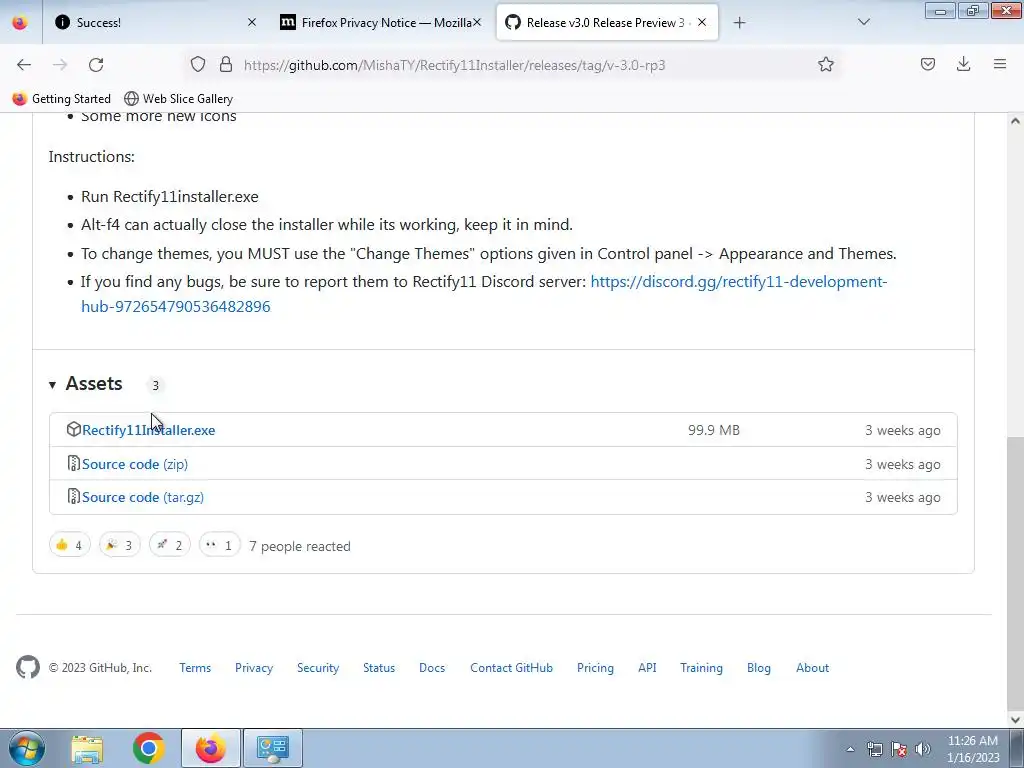
Task: Open the Docs footer link
Action: 432,668
